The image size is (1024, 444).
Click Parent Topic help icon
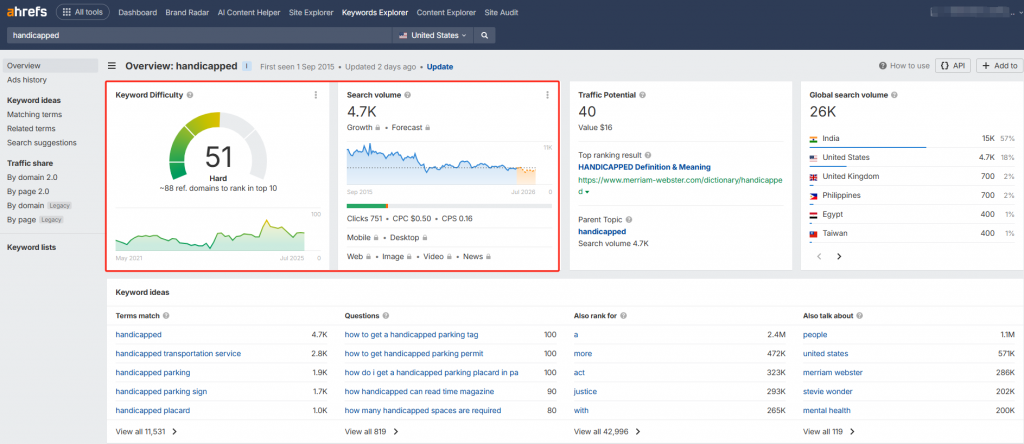click(629, 220)
